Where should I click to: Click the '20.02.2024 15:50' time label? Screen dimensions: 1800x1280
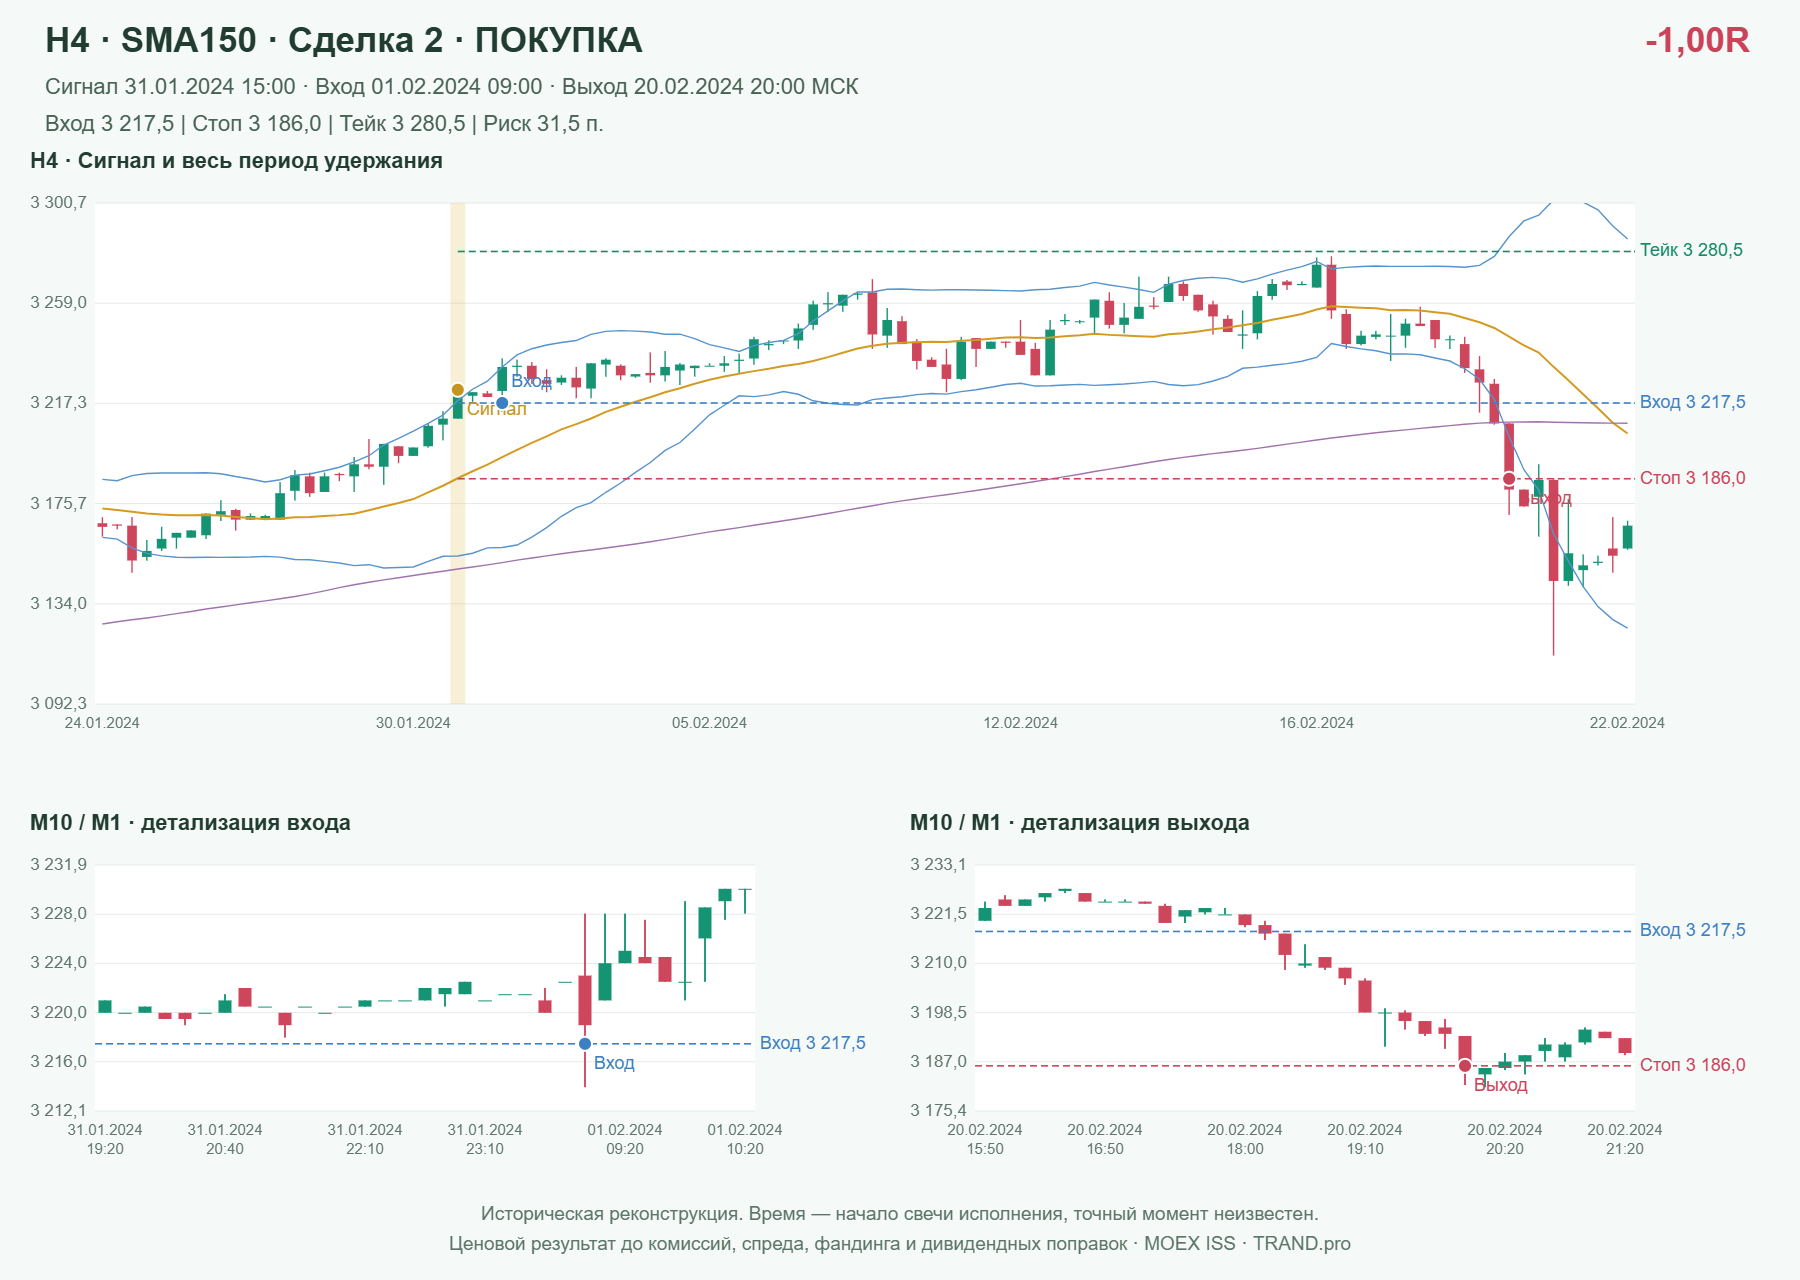pyautogui.click(x=985, y=1139)
